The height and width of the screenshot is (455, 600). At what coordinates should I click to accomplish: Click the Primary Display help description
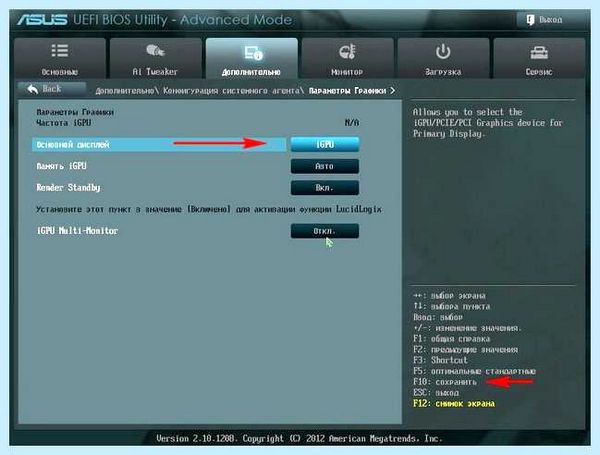488,123
